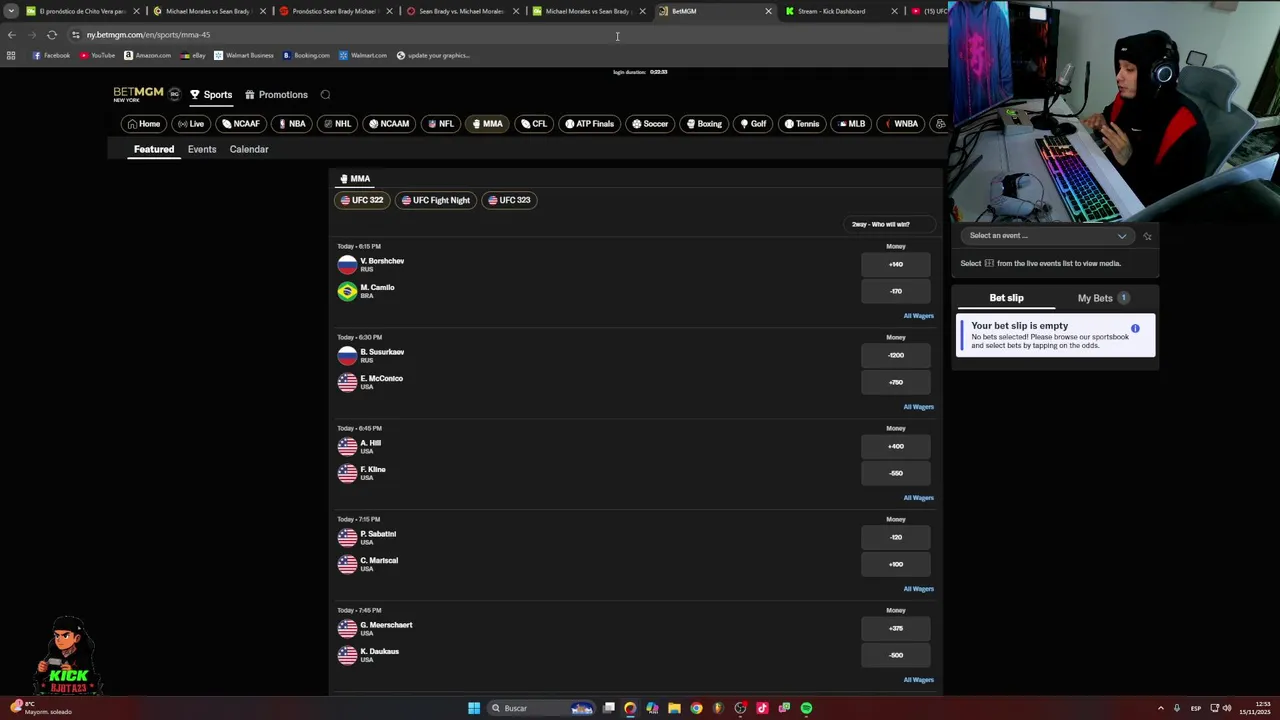The image size is (1280, 720).
Task: Select the NBA sport chip
Action: (x=291, y=124)
